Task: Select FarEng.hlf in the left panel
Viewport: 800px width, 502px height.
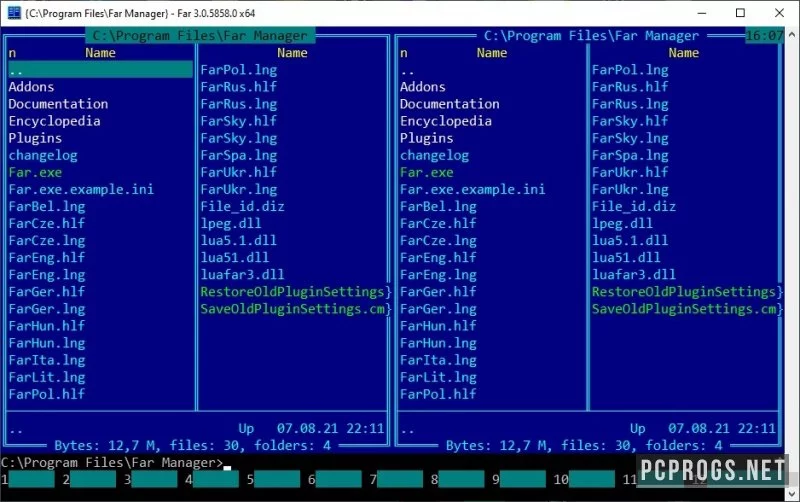Action: (47, 258)
